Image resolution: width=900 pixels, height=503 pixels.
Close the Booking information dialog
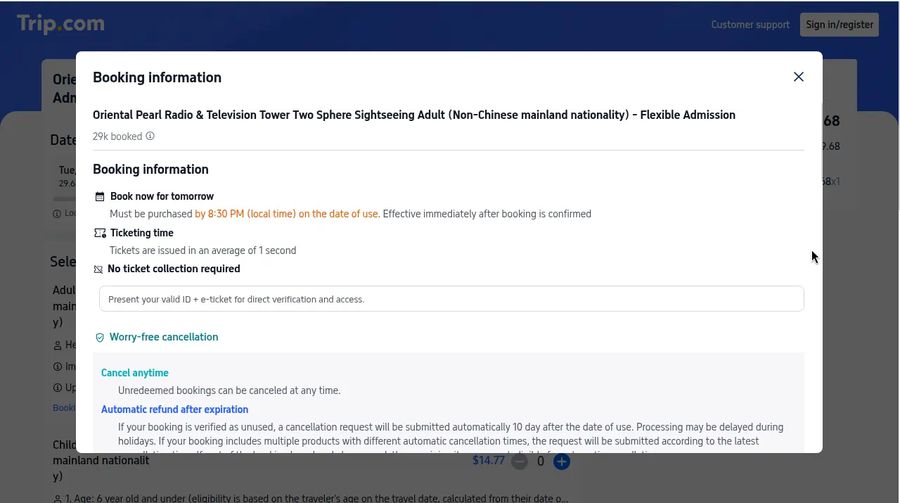click(798, 77)
